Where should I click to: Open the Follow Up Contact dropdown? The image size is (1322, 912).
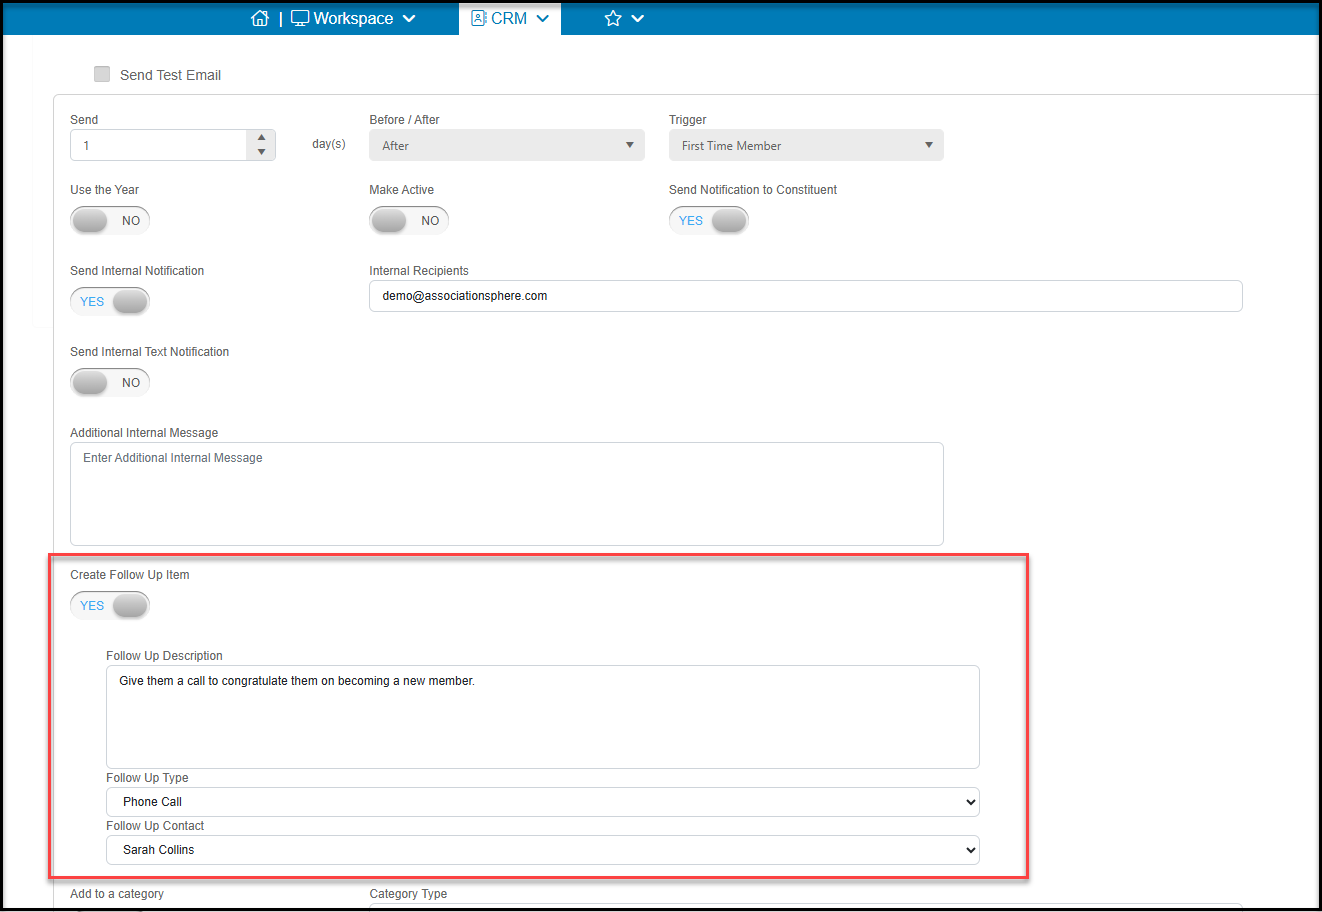pyautogui.click(x=543, y=850)
